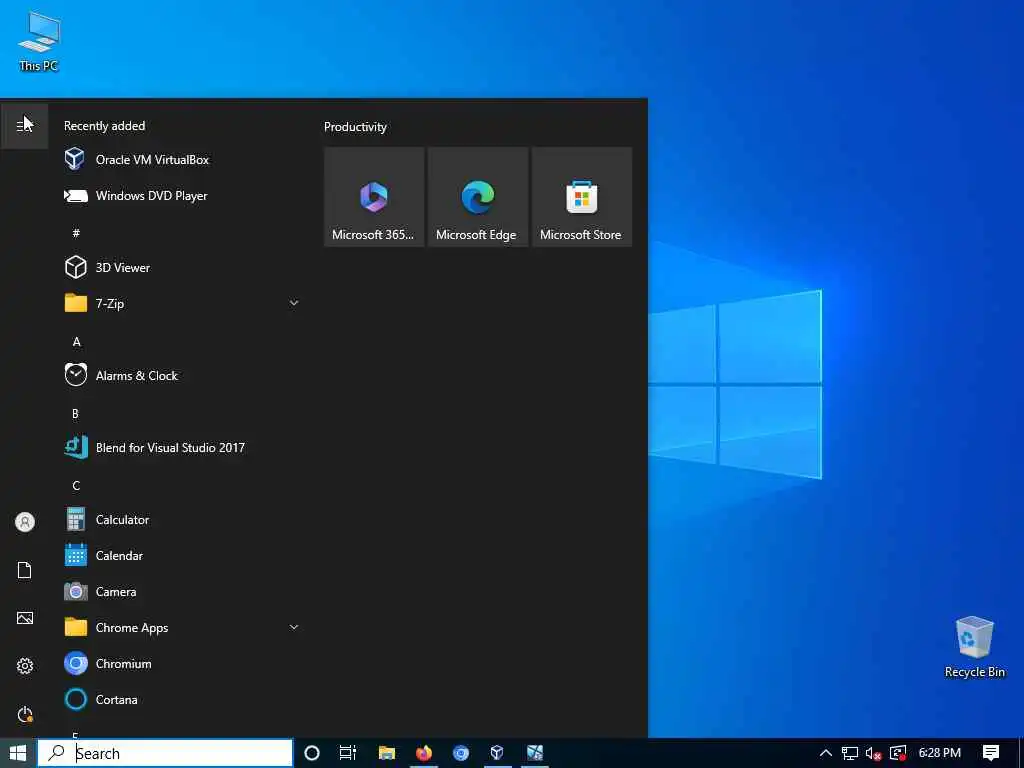
Task: Open the Documents folder from Start sidebar
Action: click(x=24, y=569)
